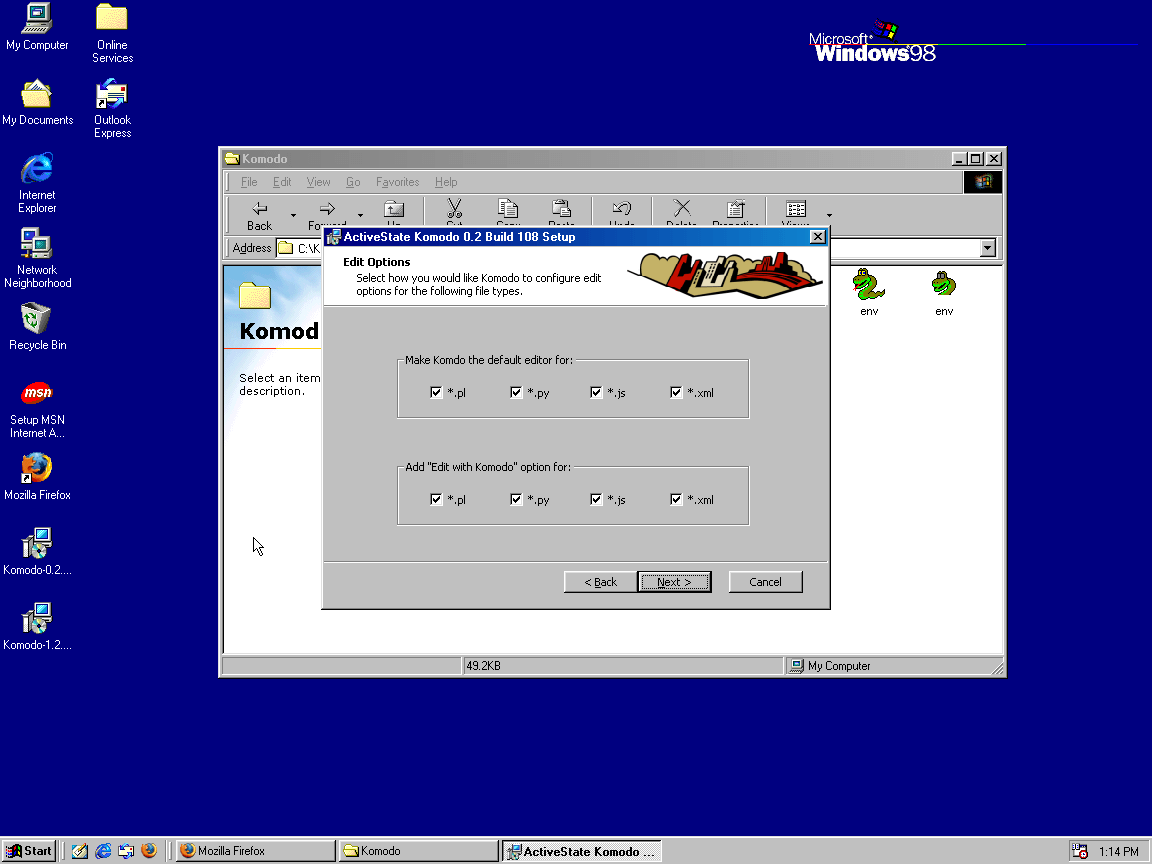Screen dimensions: 1152x864
Task: Click the C:\K path in the Address field
Action: click(x=309, y=248)
